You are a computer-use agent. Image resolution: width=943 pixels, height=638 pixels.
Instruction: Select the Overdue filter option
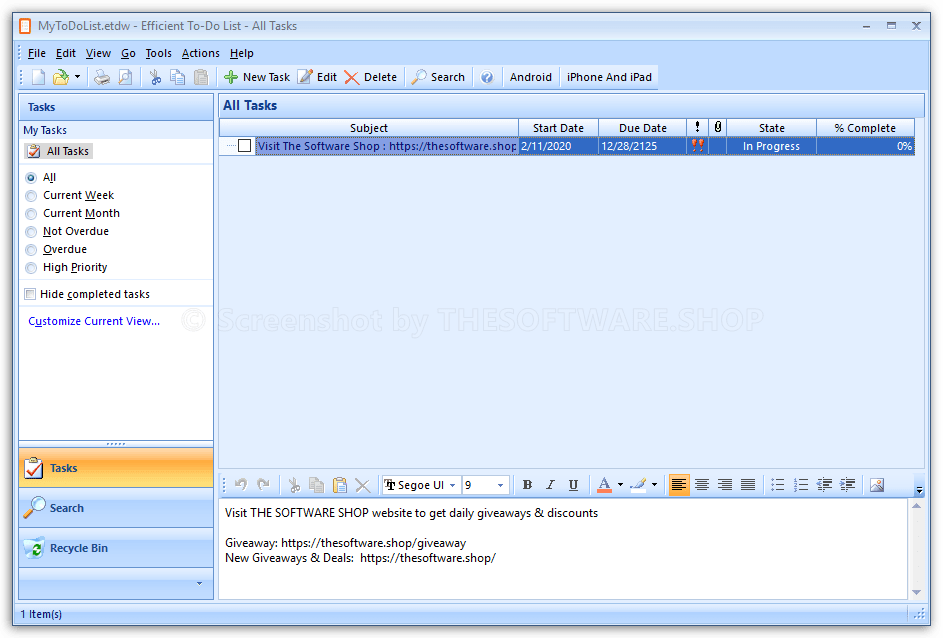30,249
